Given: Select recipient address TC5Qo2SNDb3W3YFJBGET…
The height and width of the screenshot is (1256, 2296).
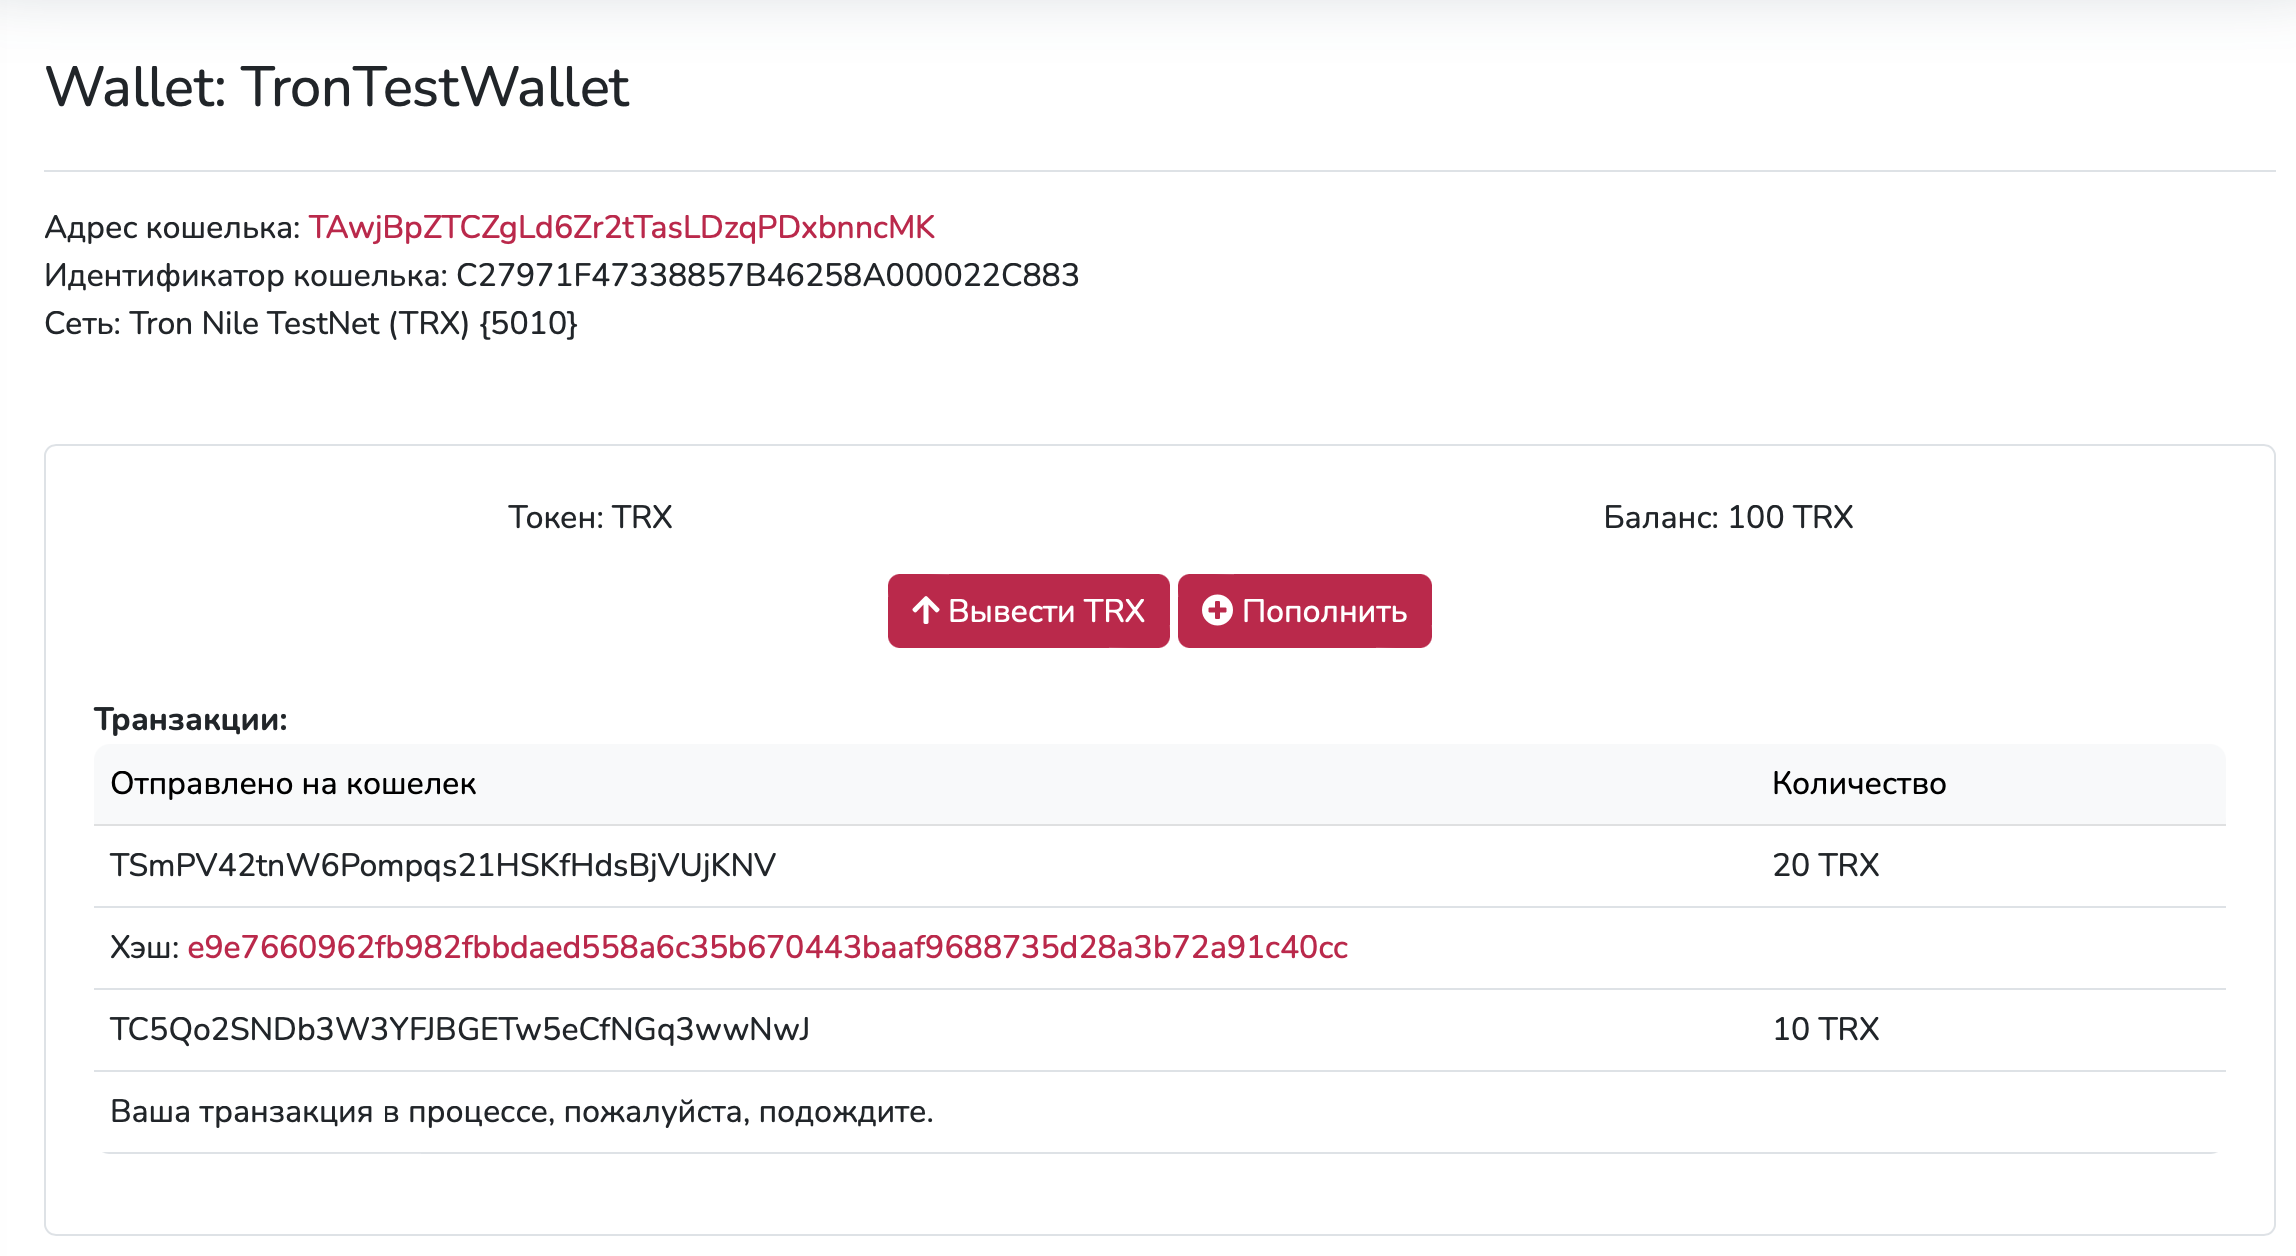Looking at the screenshot, I should (459, 1029).
